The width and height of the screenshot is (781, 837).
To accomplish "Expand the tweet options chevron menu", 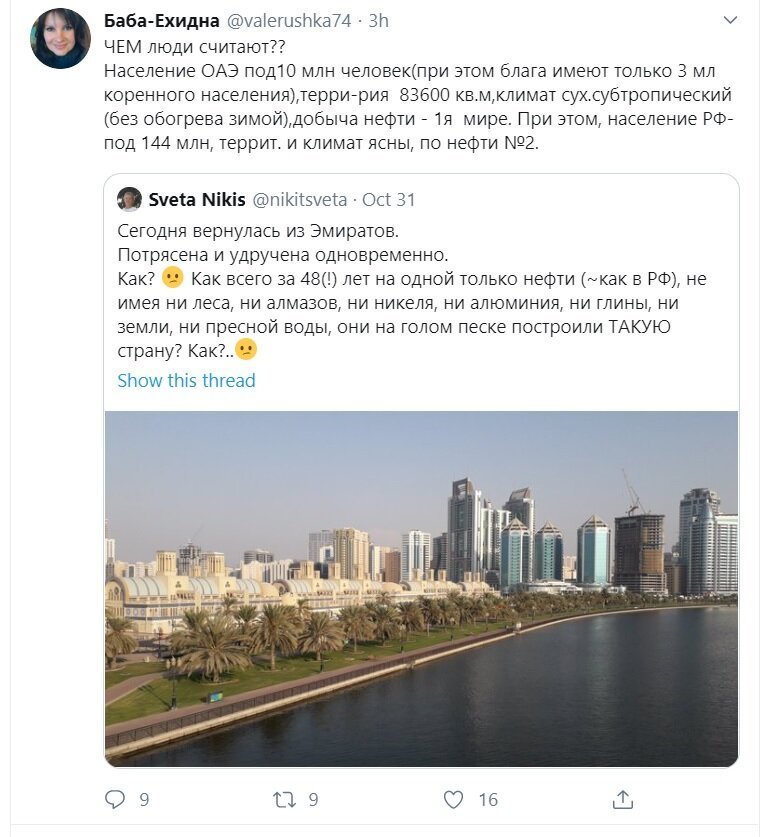I will [x=730, y=20].
